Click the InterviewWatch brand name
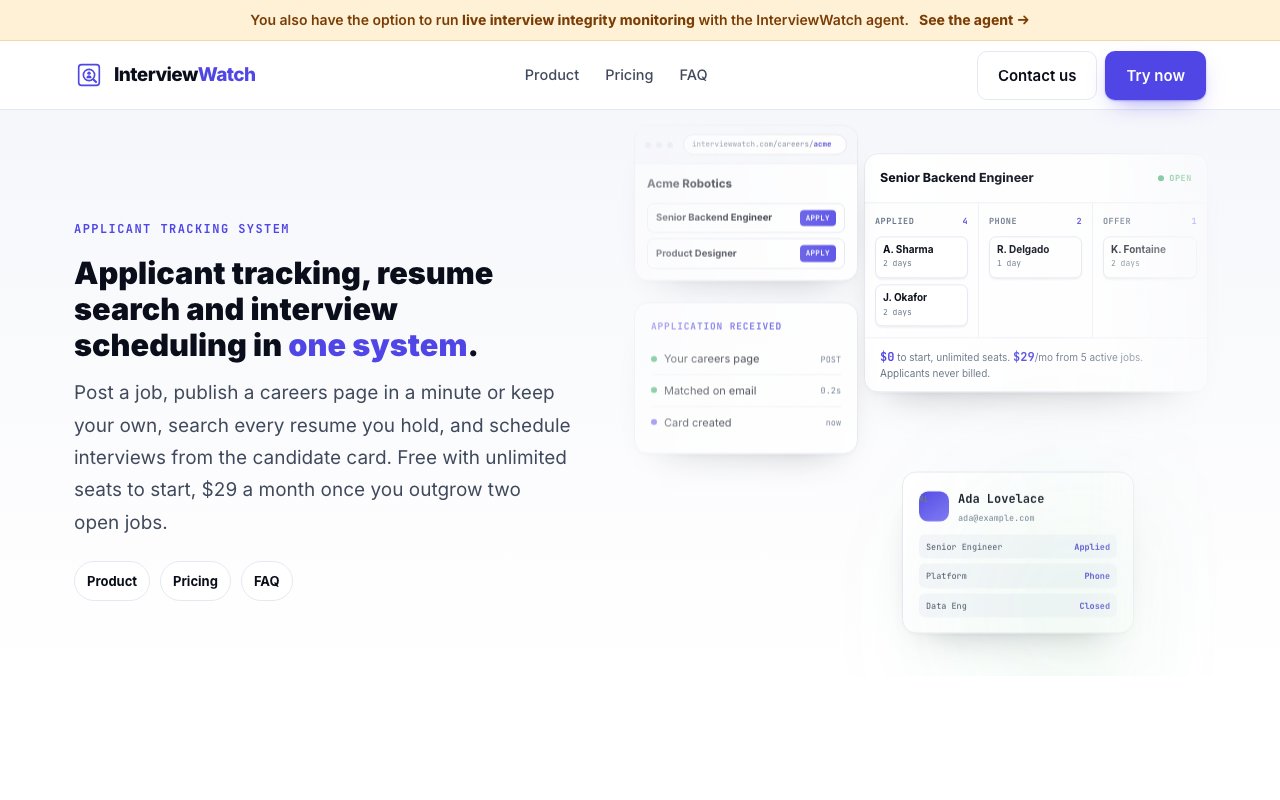Image resolution: width=1280 pixels, height=800 pixels. pyautogui.click(x=185, y=75)
